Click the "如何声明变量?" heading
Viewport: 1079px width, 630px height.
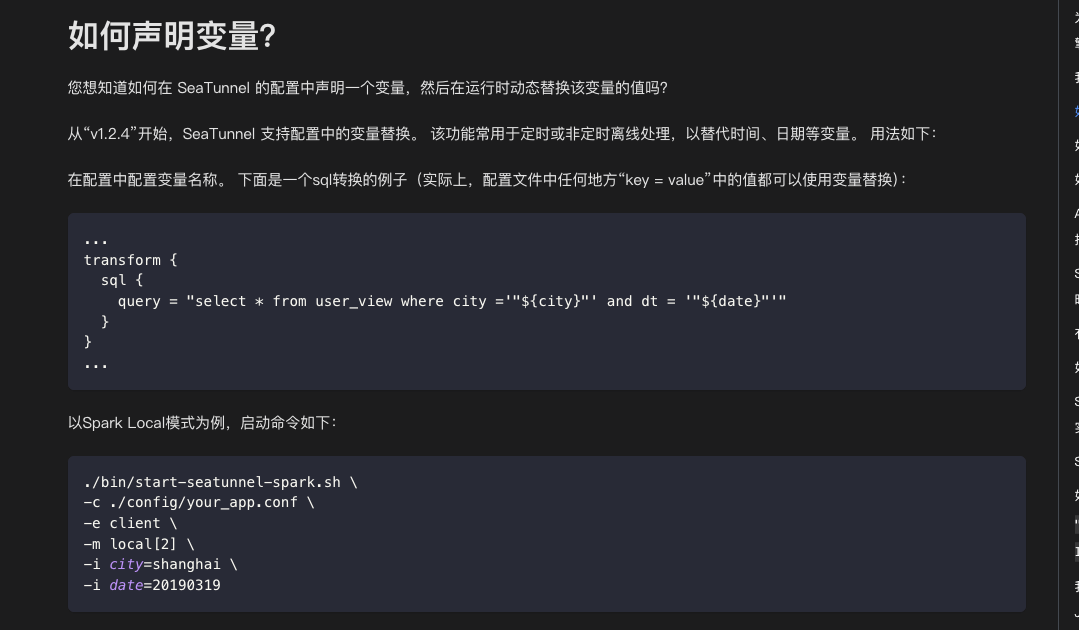pyautogui.click(x=172, y=36)
